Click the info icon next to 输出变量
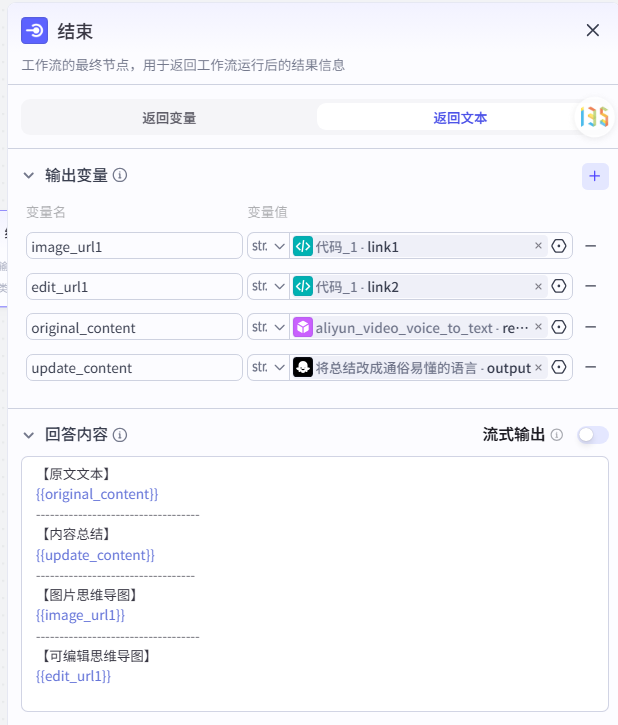 tap(120, 176)
